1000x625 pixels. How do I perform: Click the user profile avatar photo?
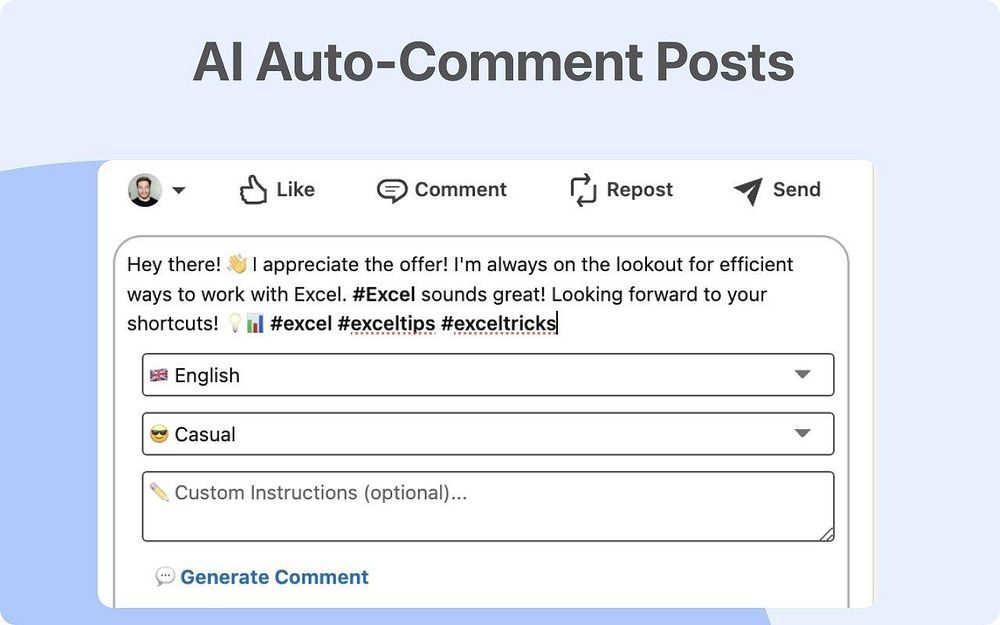tap(145, 190)
